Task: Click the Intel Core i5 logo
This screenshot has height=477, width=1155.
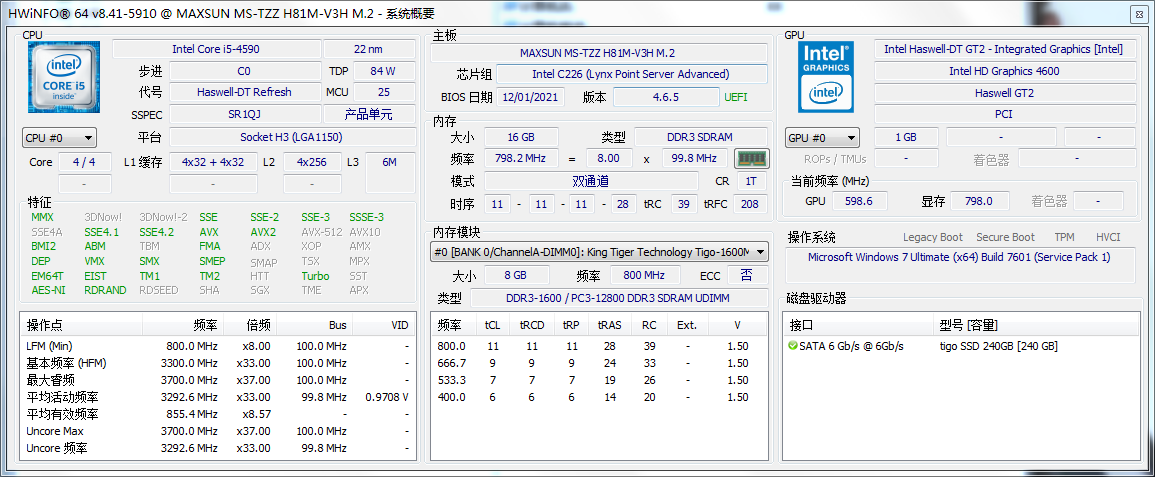Action: 63,78
